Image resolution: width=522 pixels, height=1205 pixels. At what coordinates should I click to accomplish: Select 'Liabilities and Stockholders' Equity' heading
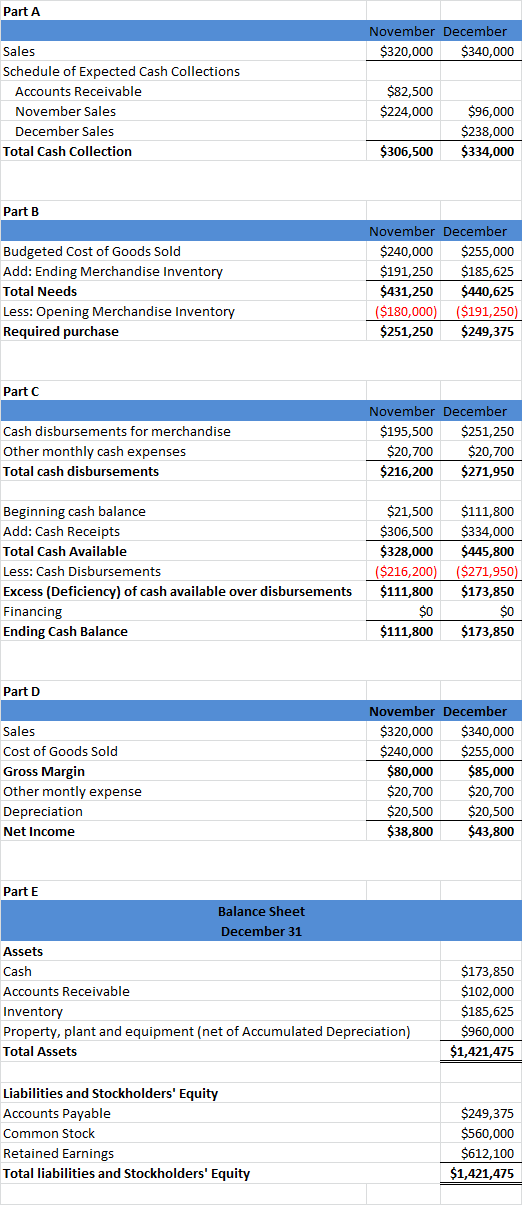[111, 1093]
